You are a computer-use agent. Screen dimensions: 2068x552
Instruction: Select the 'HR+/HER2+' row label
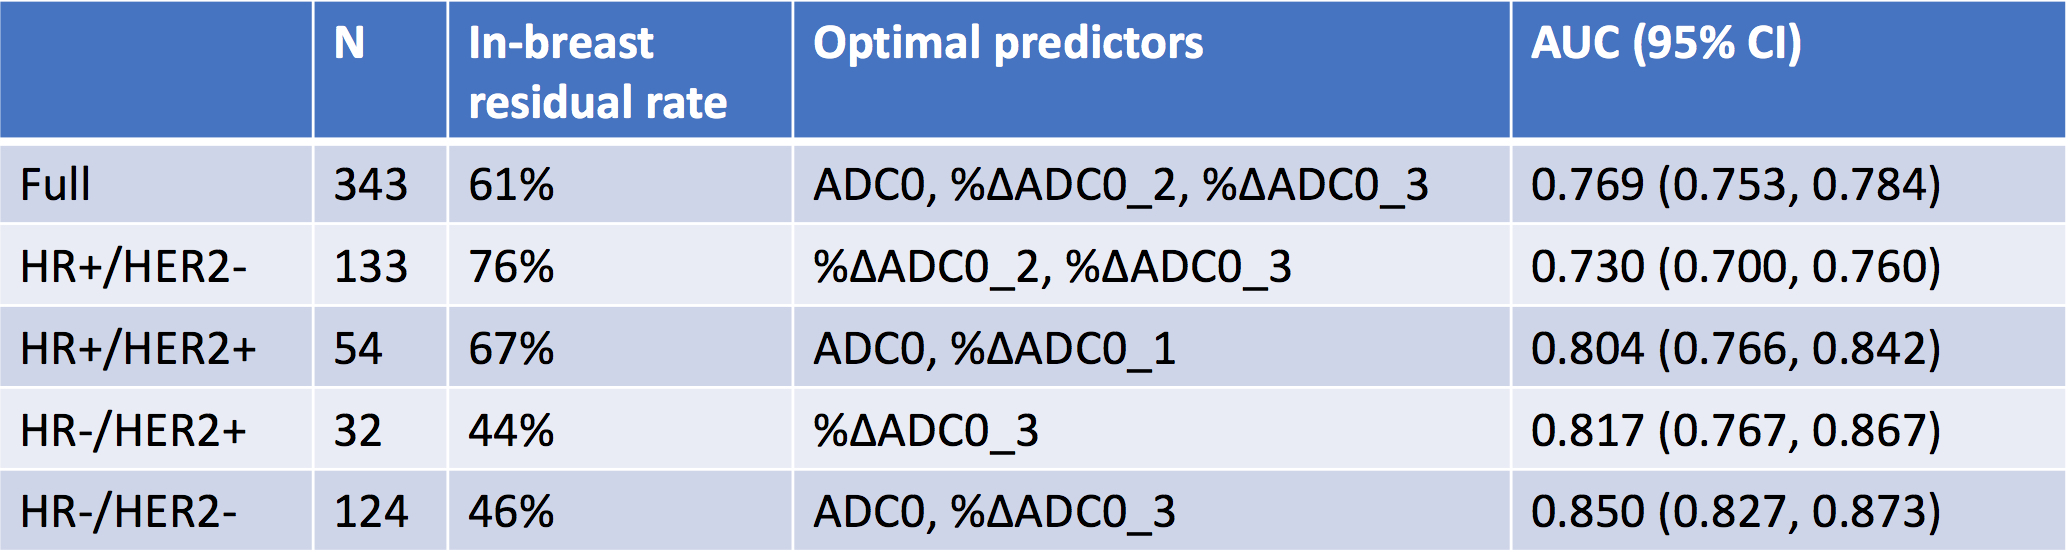click(x=138, y=349)
